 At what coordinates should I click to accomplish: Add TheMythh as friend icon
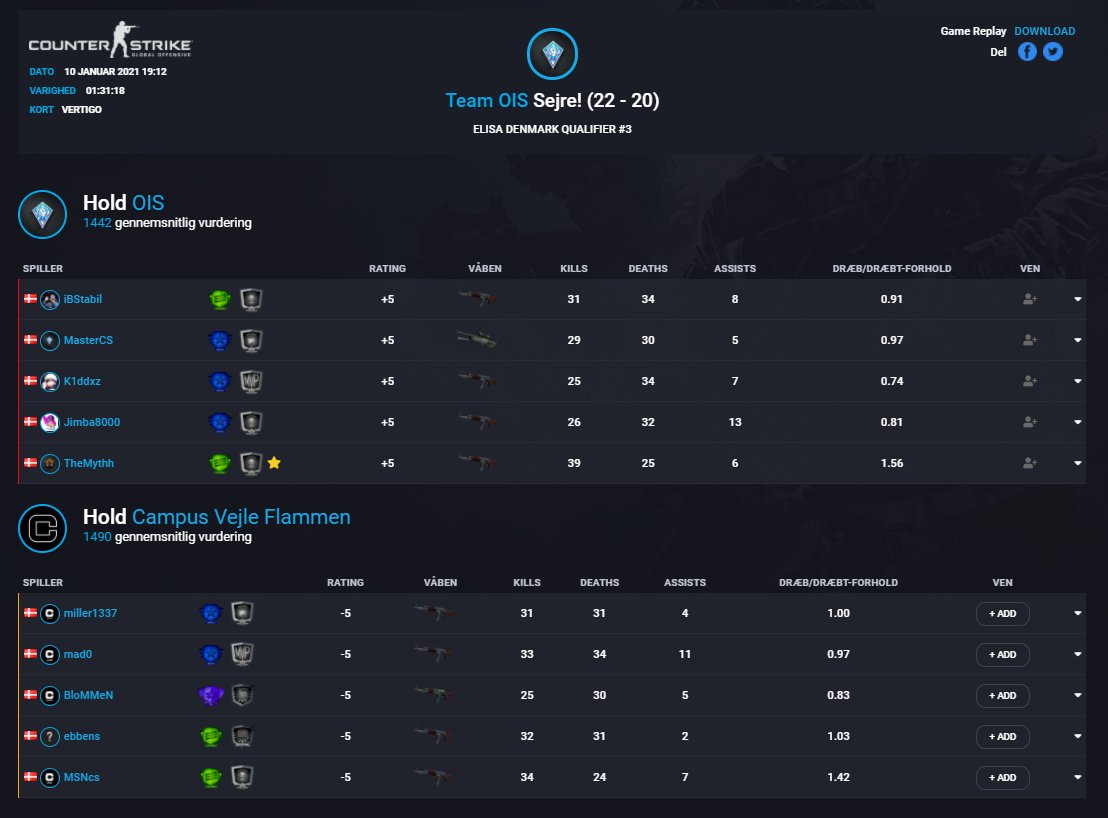(1030, 463)
